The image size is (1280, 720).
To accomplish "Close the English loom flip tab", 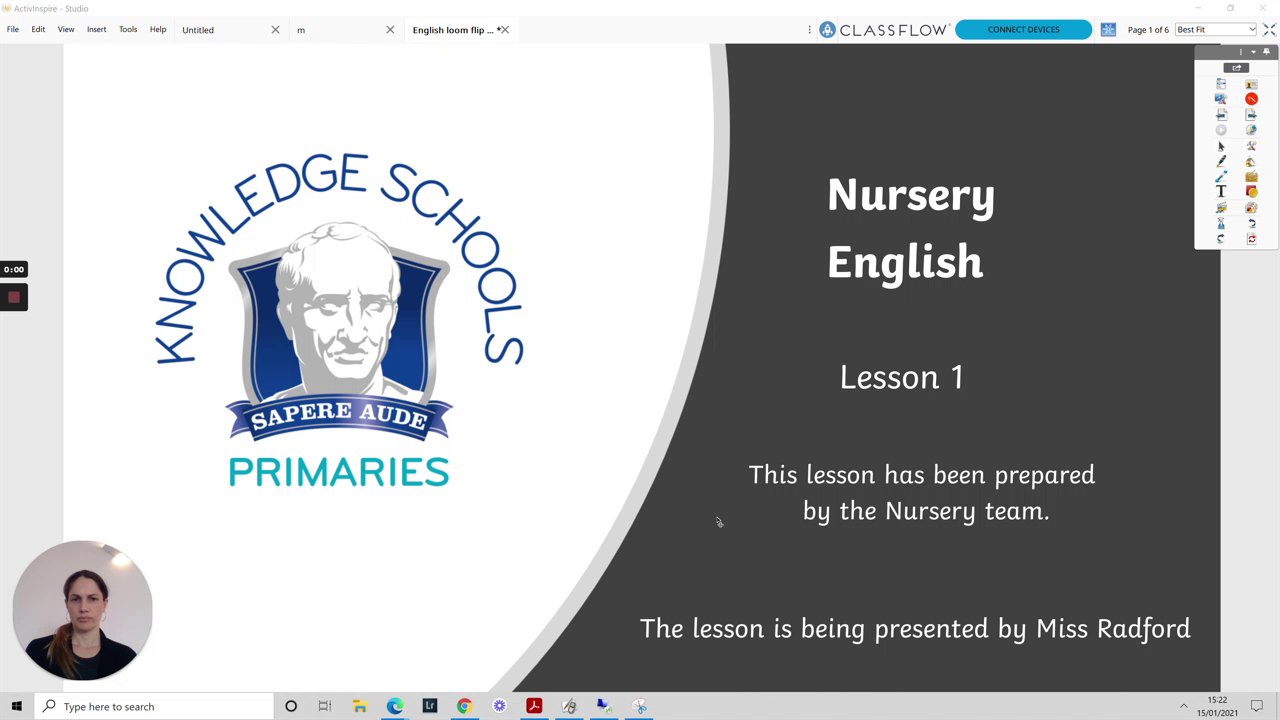I will click(505, 30).
